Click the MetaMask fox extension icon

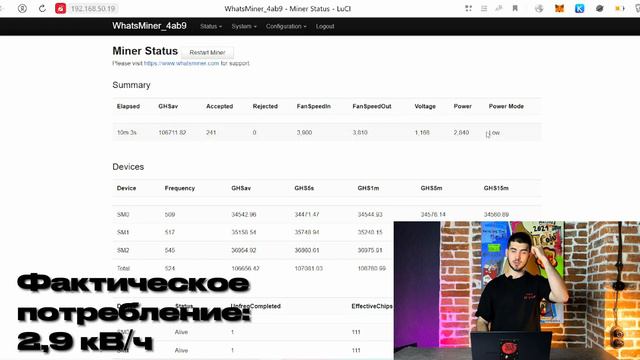pyautogui.click(x=559, y=8)
